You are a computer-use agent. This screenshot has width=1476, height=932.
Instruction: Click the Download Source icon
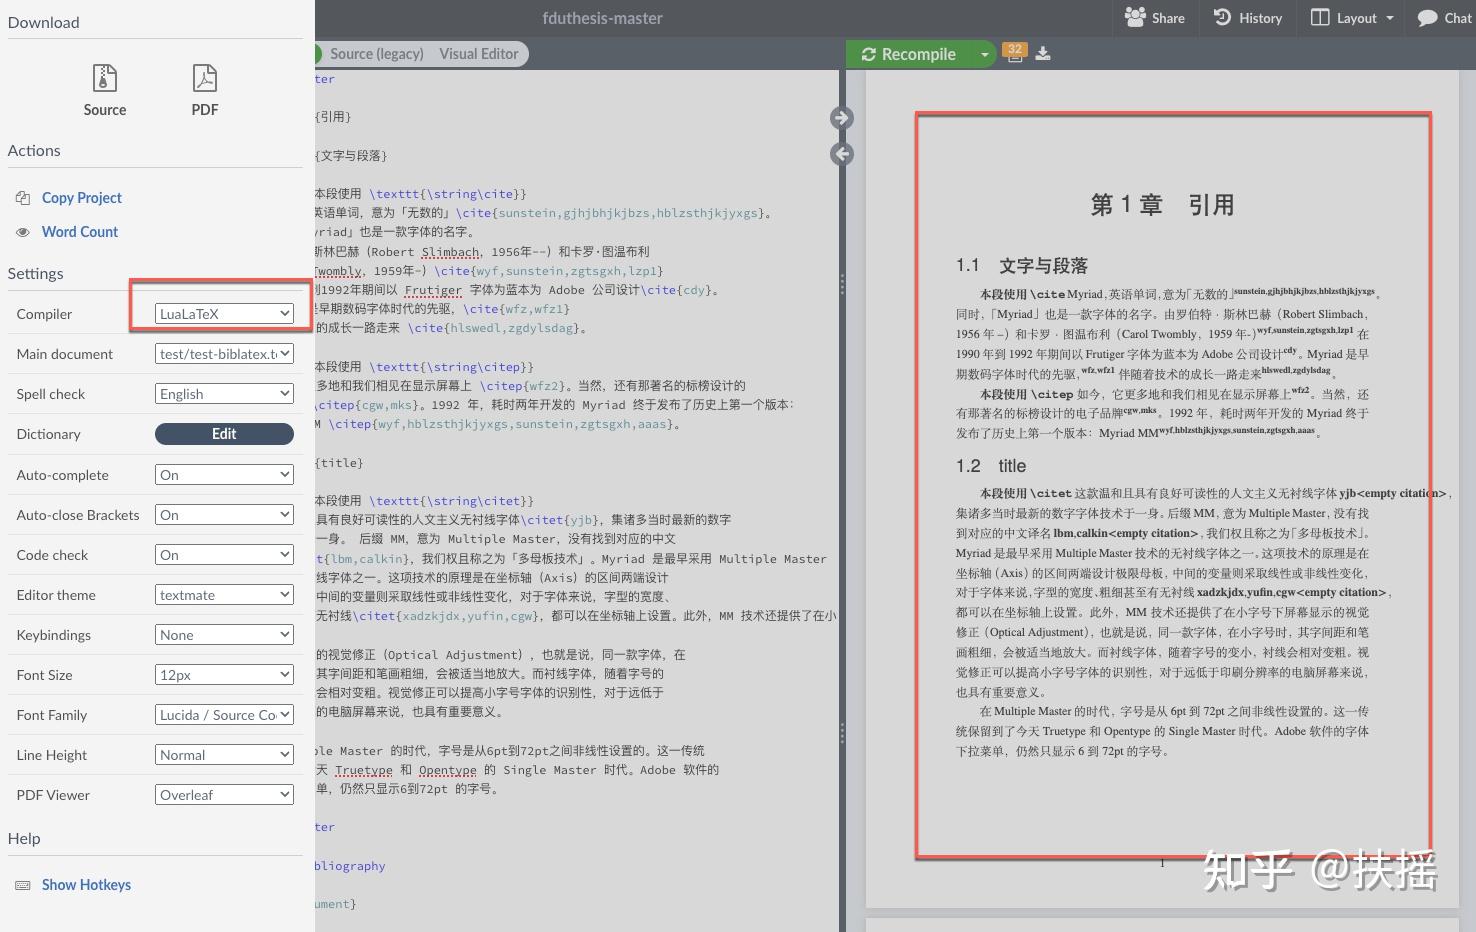click(x=104, y=78)
